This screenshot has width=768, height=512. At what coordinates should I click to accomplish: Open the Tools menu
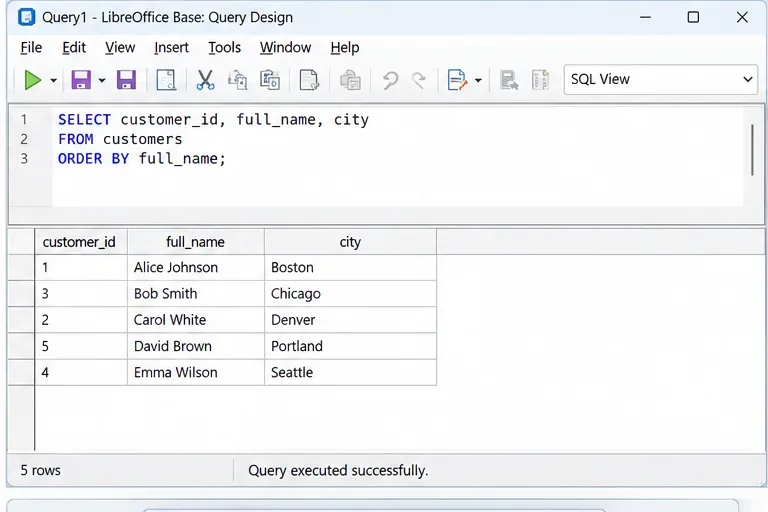225,48
